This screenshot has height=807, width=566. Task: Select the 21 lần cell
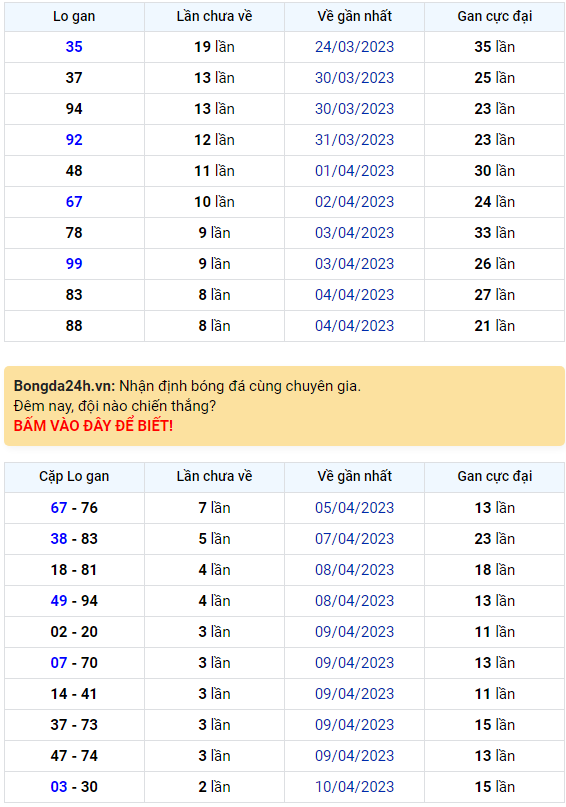point(495,326)
